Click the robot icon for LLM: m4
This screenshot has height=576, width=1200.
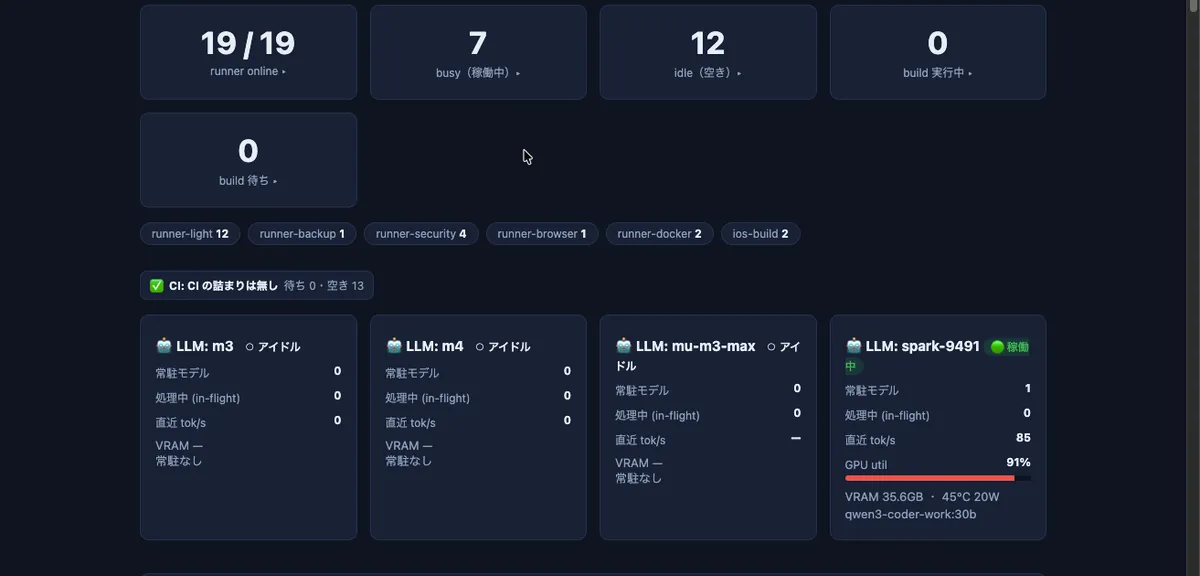coord(394,346)
